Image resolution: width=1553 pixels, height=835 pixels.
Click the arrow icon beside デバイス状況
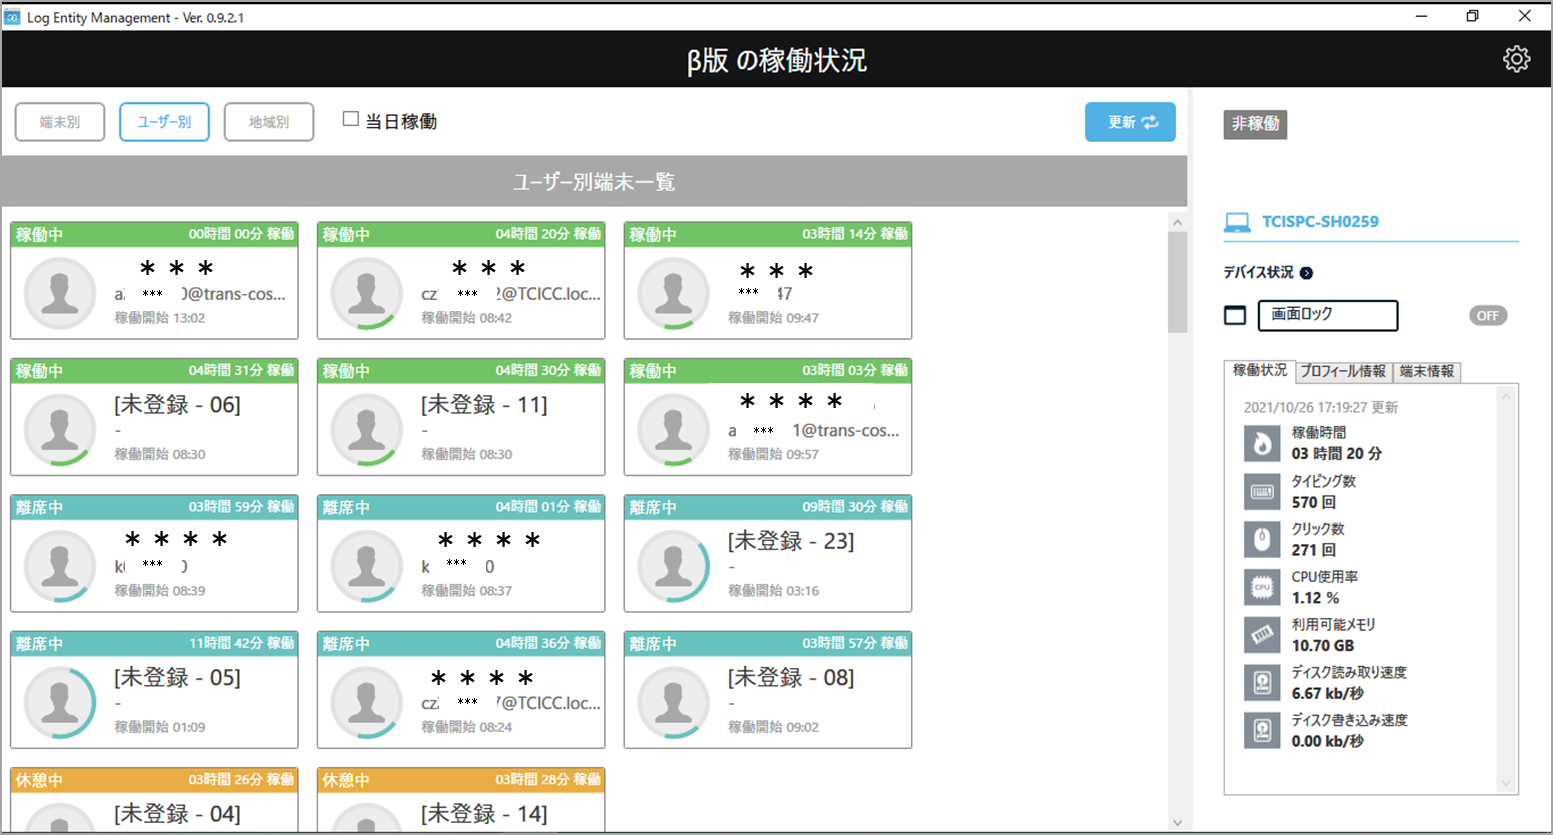(1306, 273)
